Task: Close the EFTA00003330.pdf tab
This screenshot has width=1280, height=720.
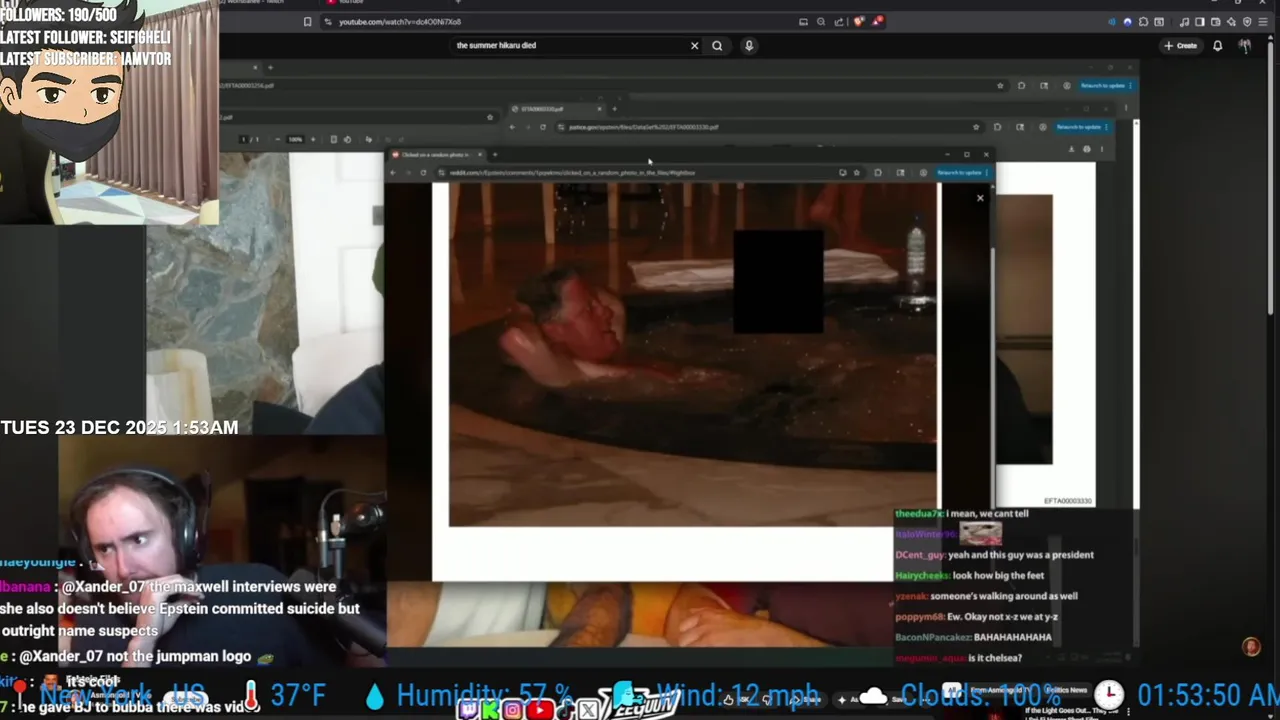Action: (x=600, y=109)
